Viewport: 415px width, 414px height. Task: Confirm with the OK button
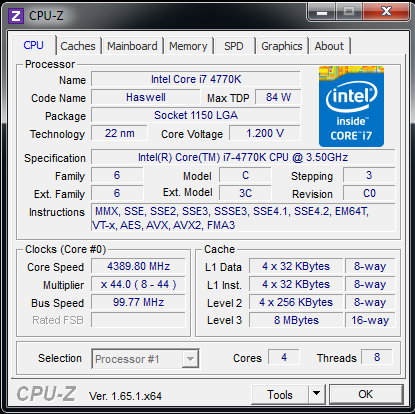tap(366, 394)
